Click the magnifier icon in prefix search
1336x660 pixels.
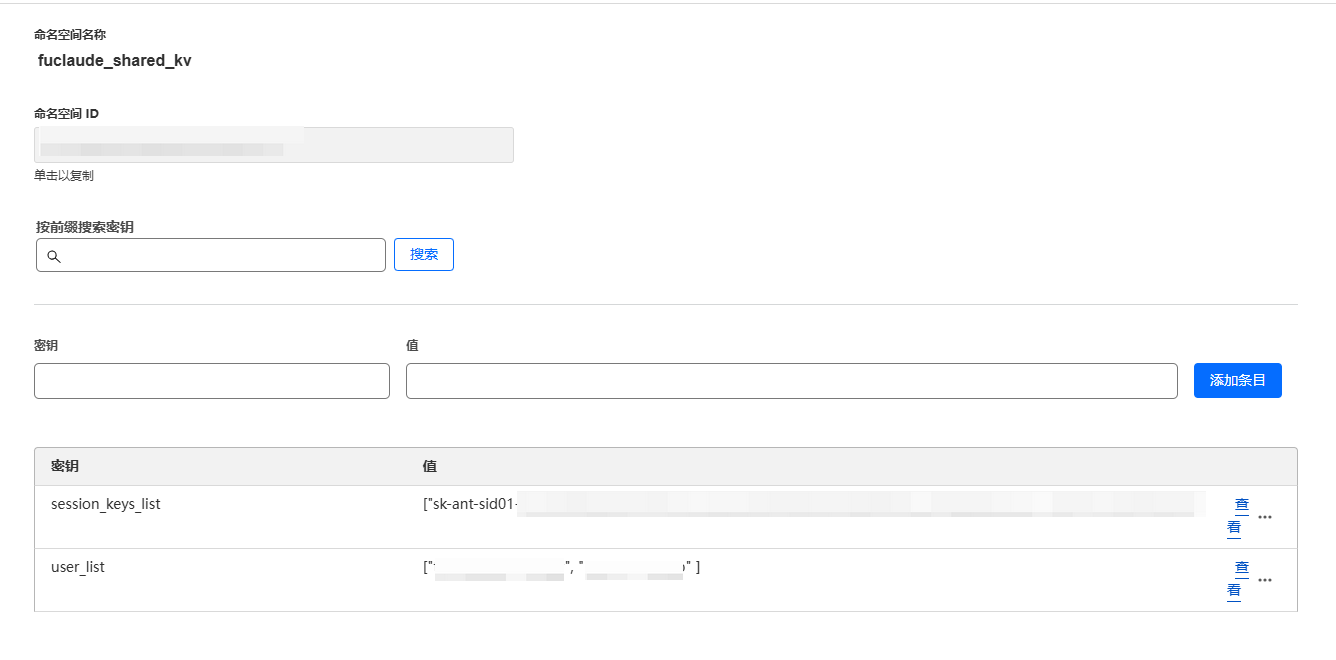[54, 256]
